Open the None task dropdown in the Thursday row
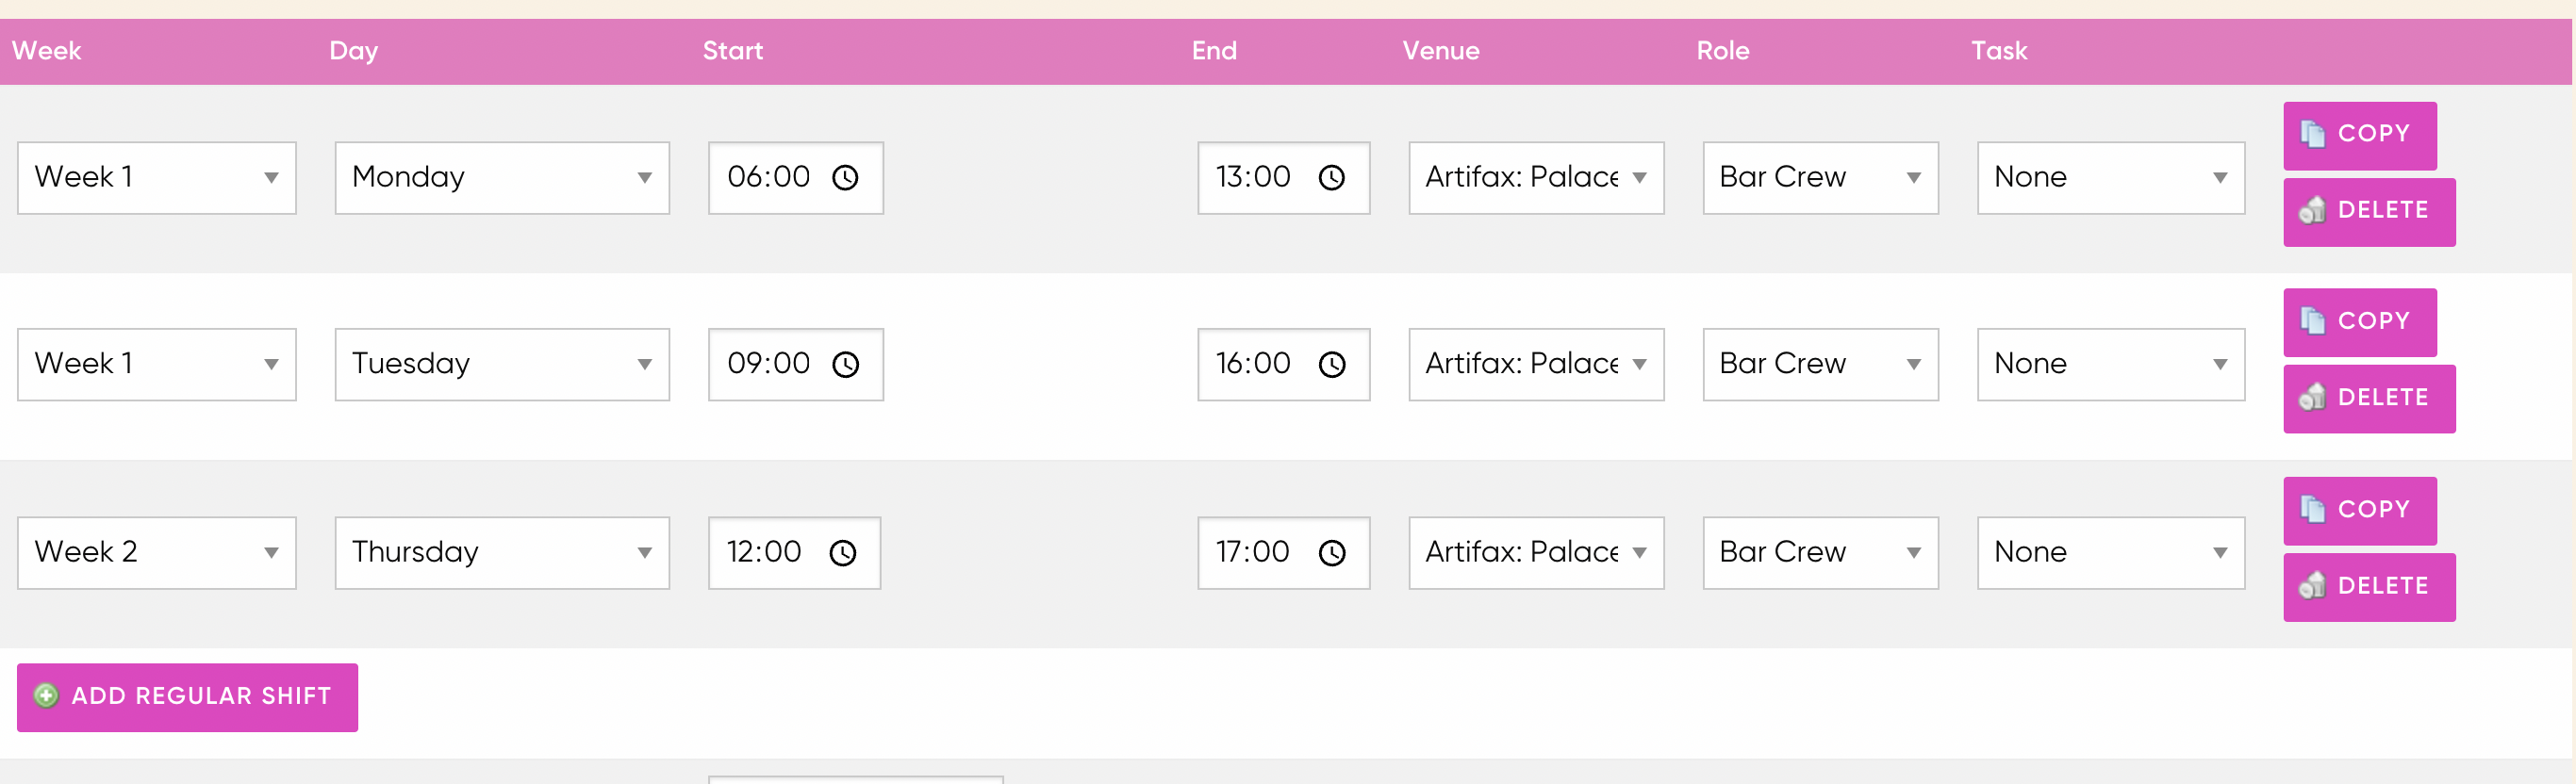This screenshot has height=784, width=2576. (2111, 553)
